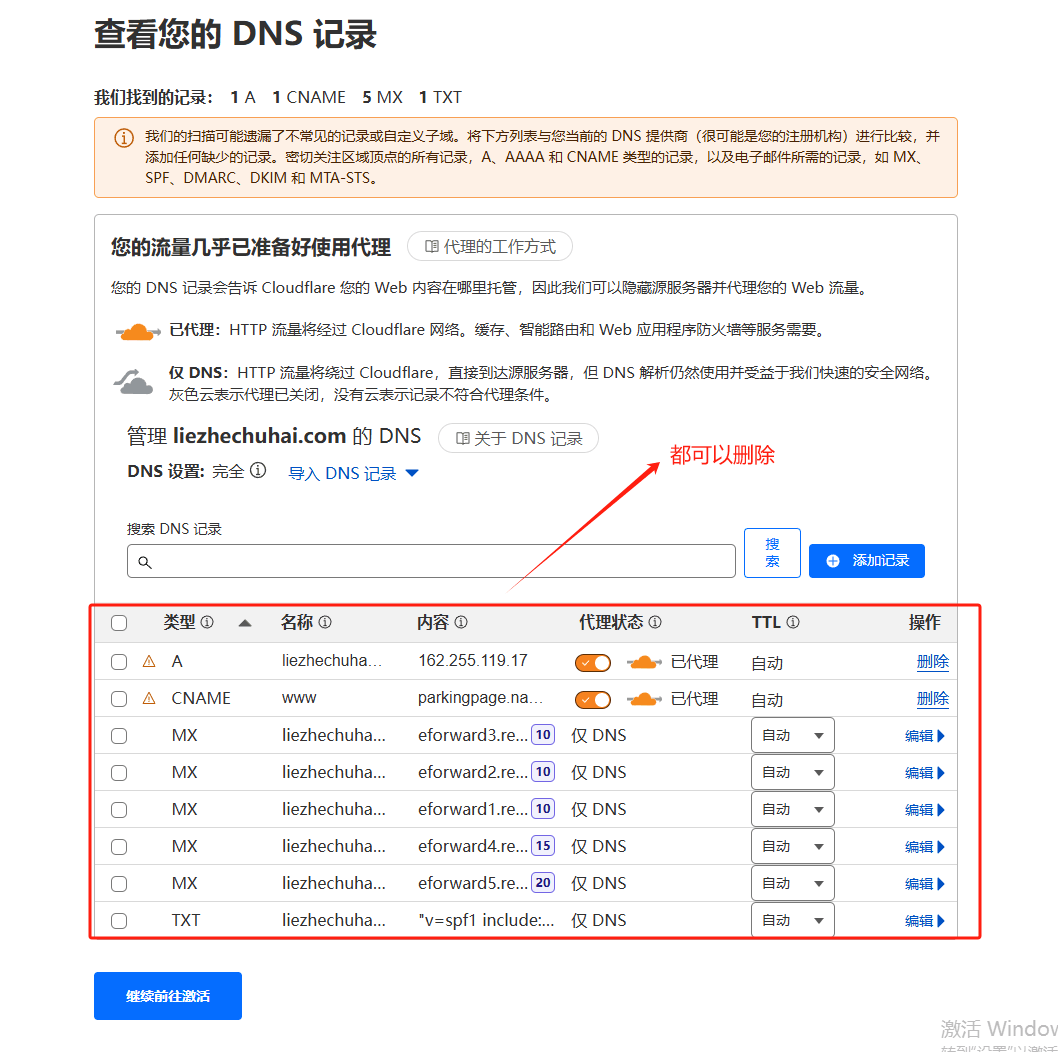
Task: Tick the checkbox for MX eforward5 record
Action: (x=119, y=884)
